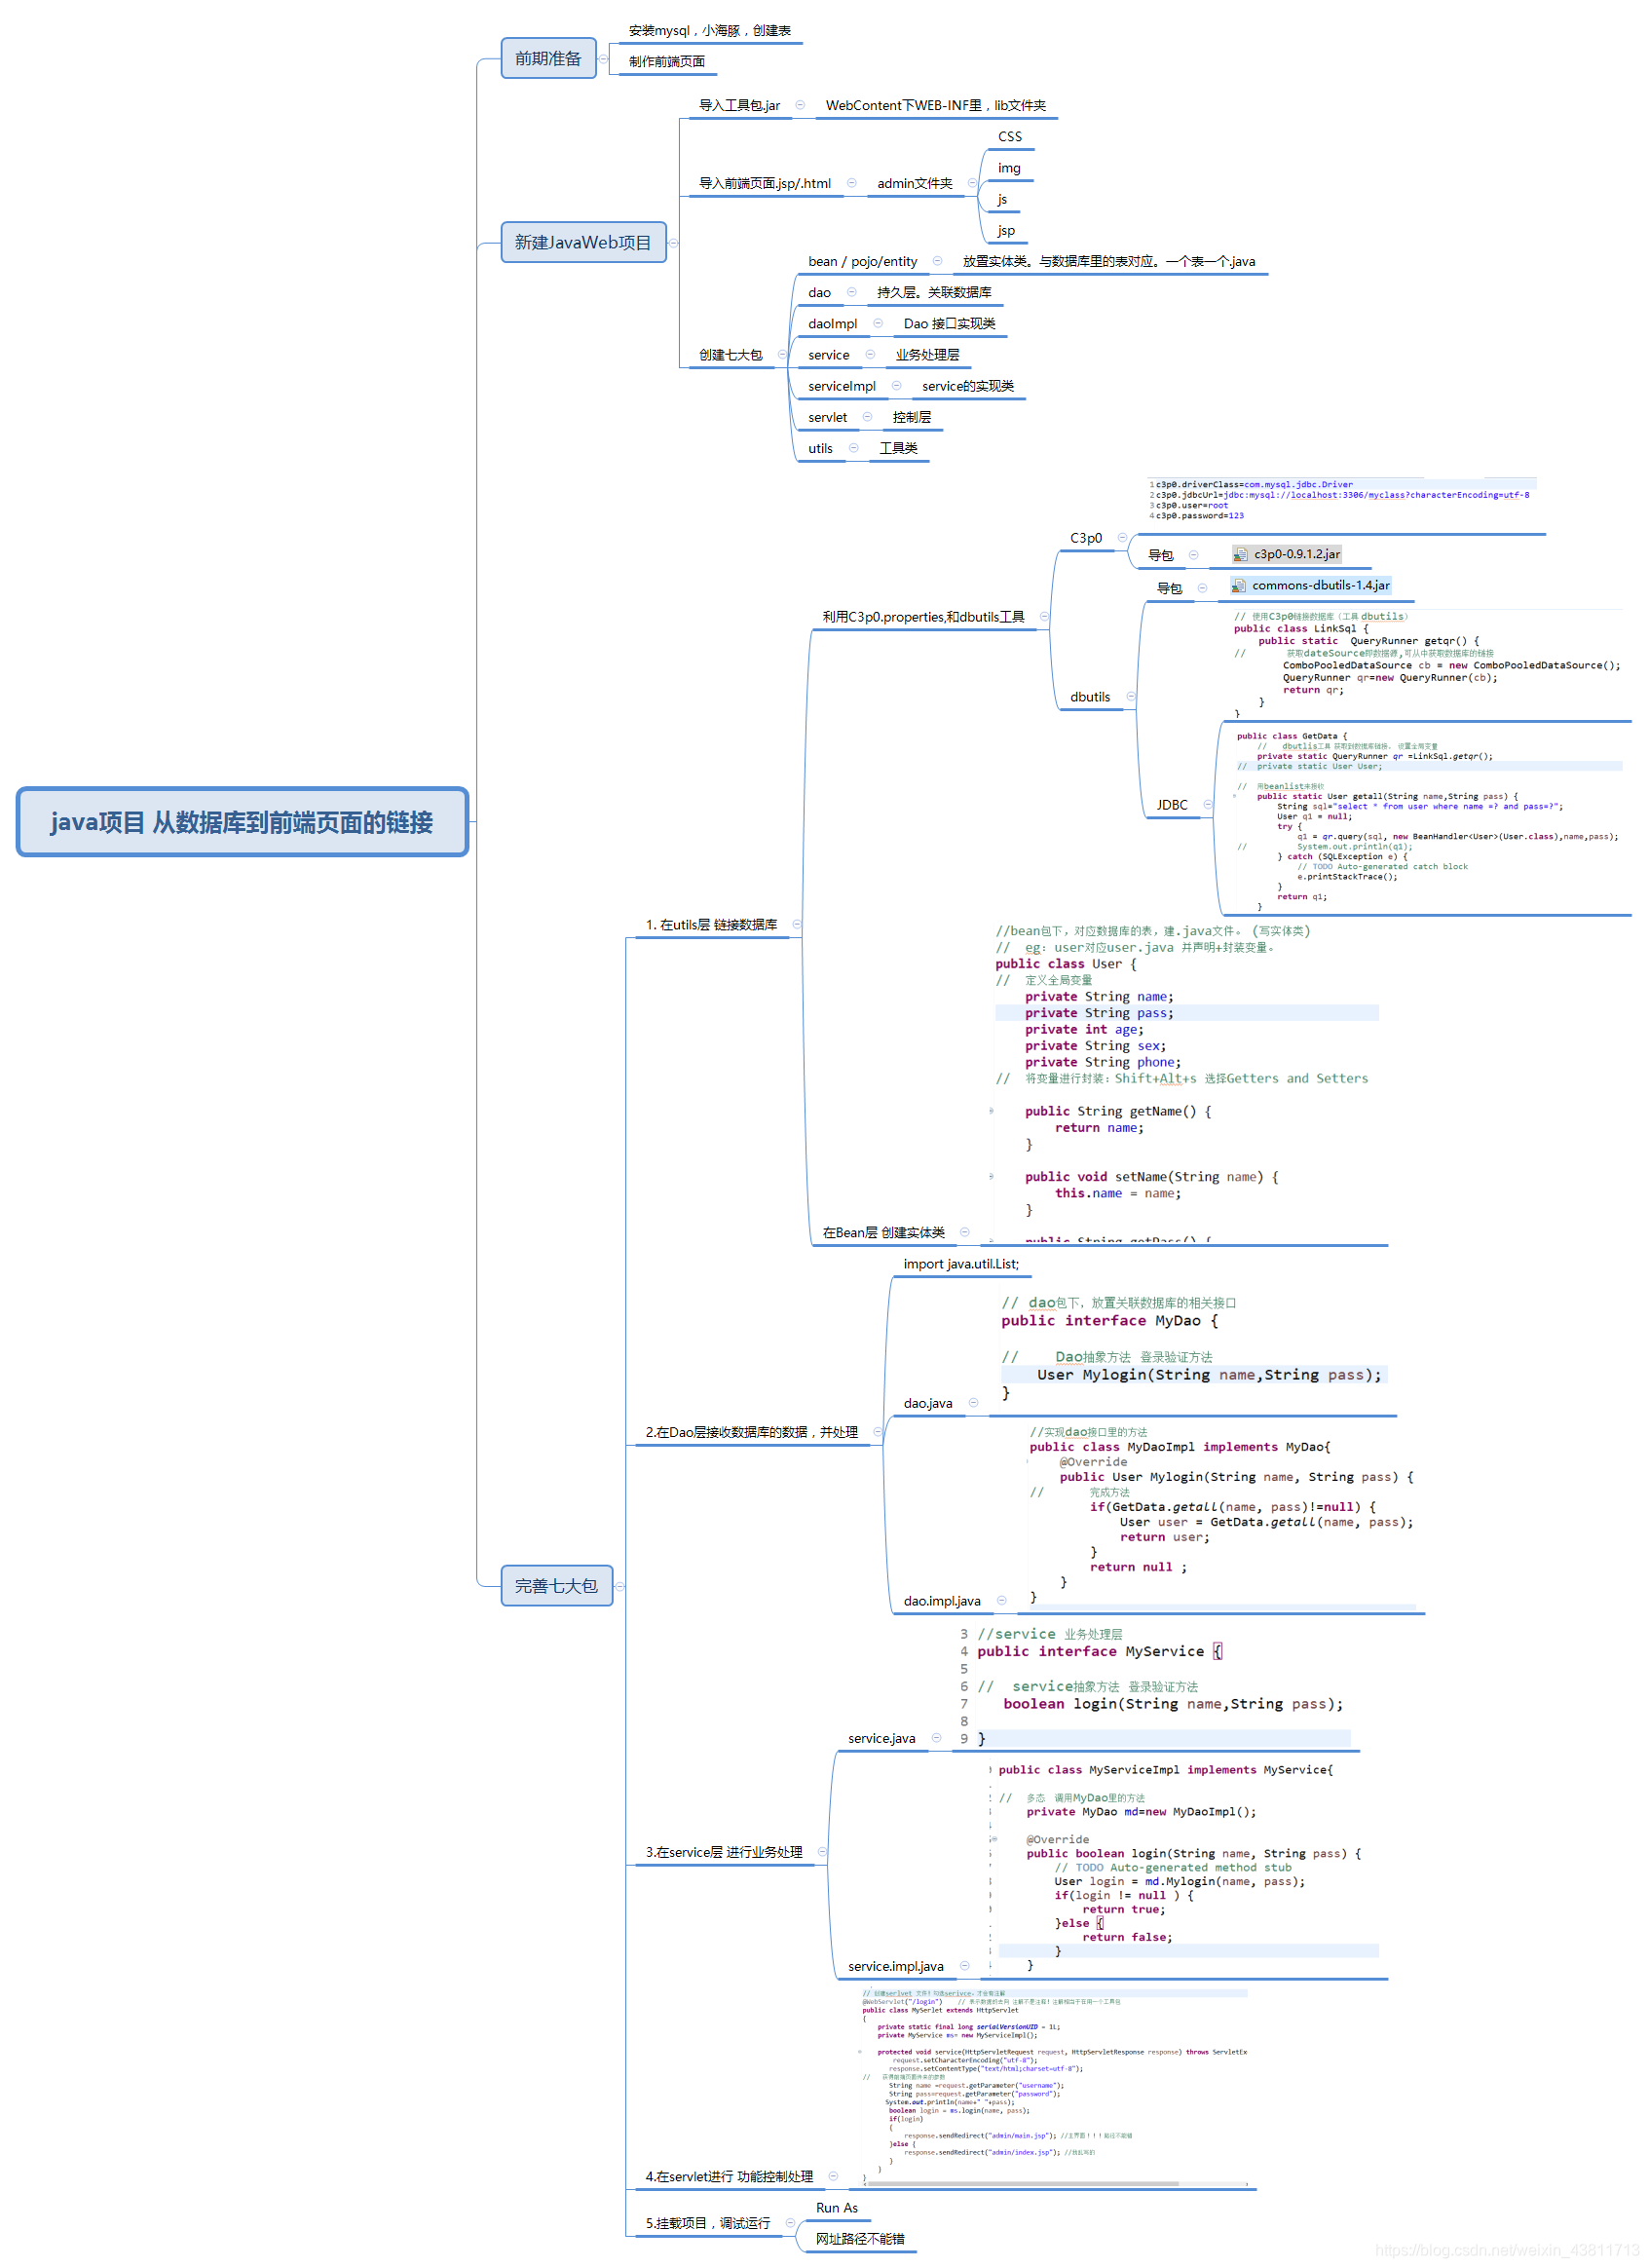Collapse the utils 工具类 node

(853, 448)
